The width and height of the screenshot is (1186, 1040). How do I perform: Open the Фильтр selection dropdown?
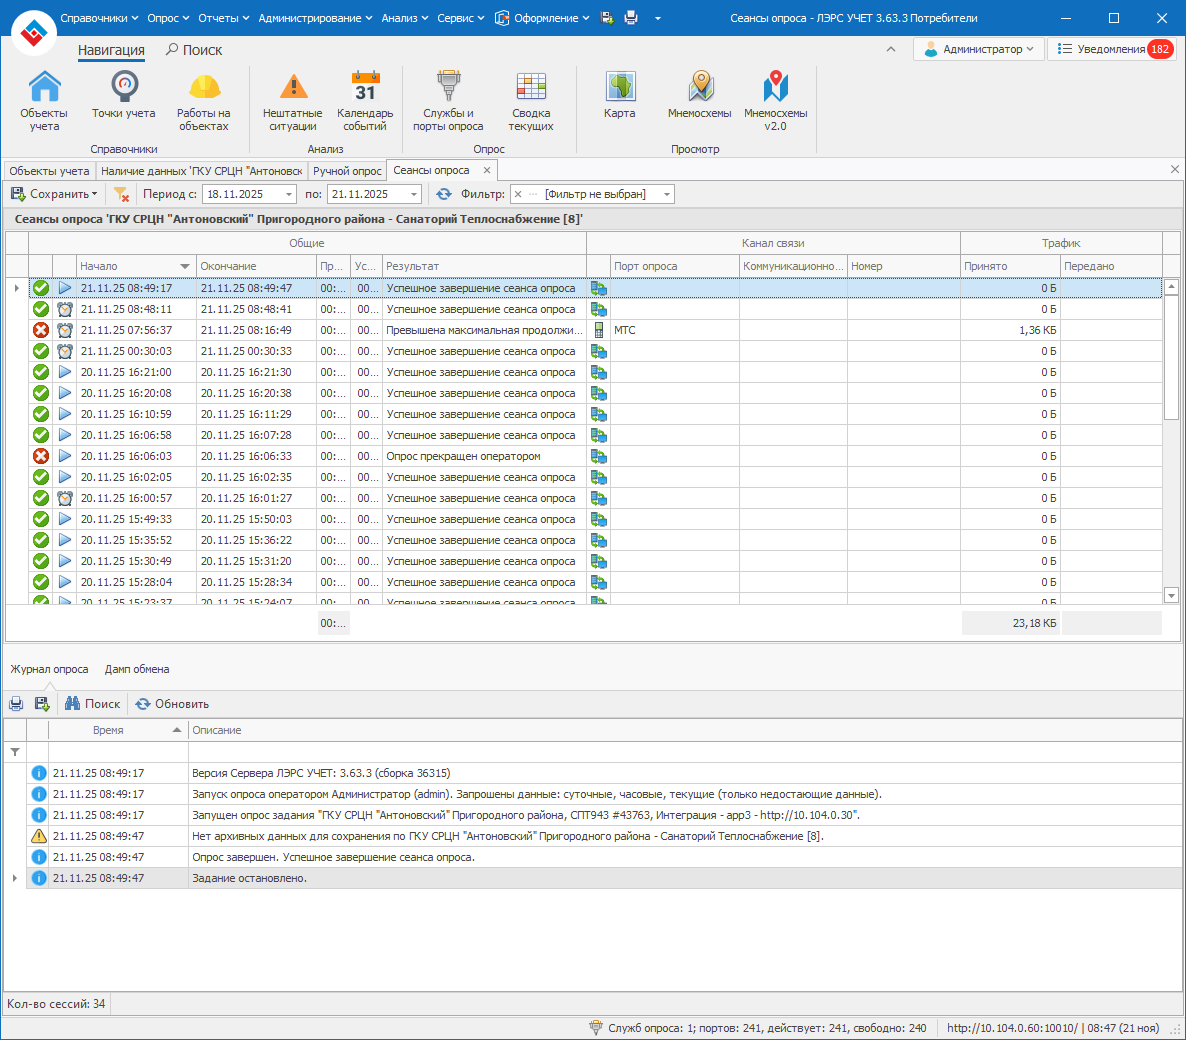667,194
